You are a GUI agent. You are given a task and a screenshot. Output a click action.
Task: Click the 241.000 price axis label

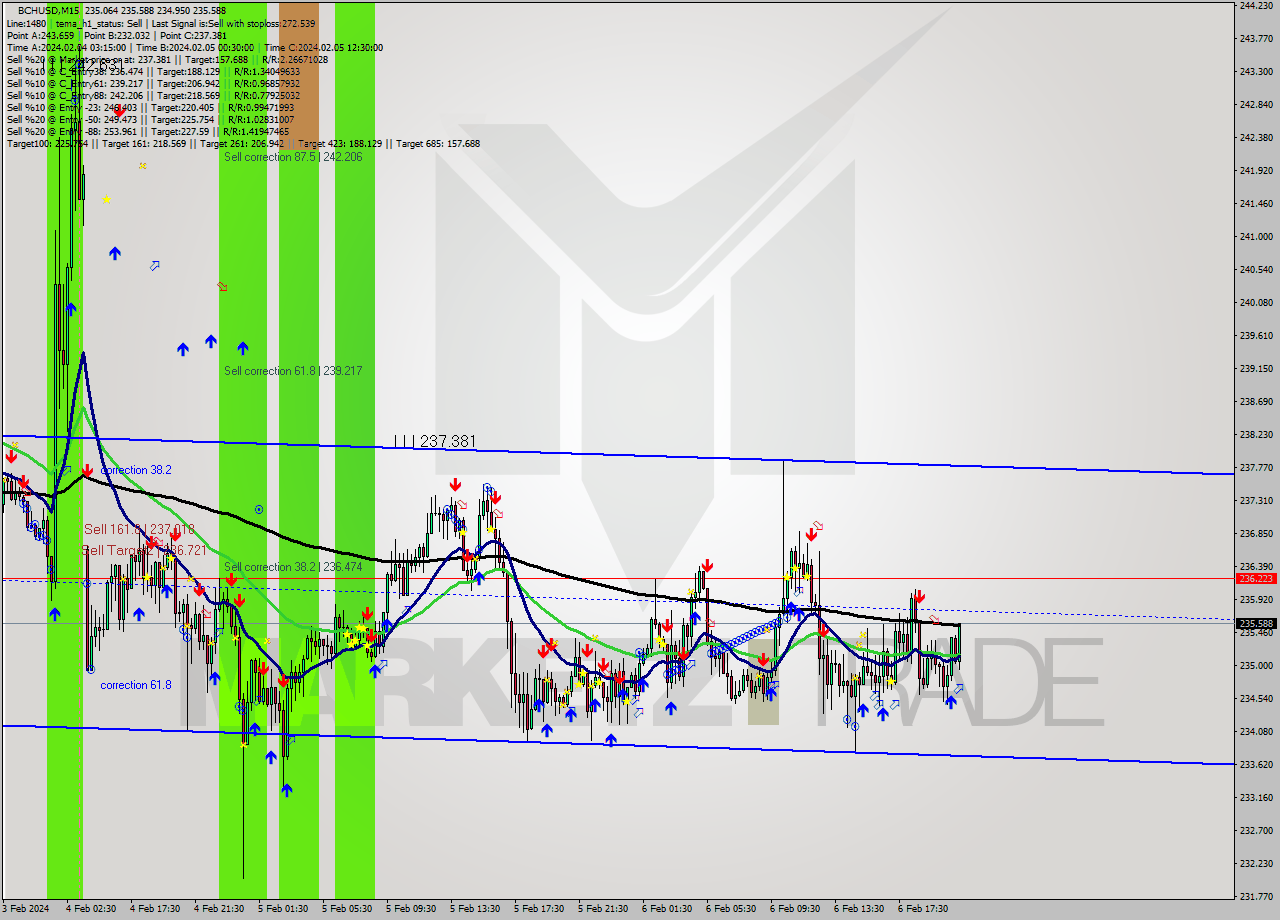click(1255, 237)
